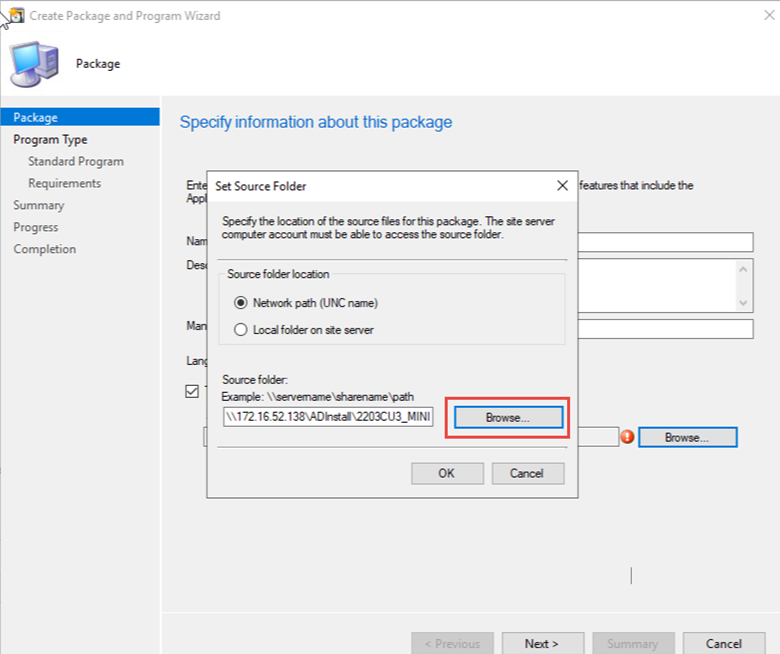The image size is (780, 654).
Task: Click into the Source folder path field
Action: point(328,417)
